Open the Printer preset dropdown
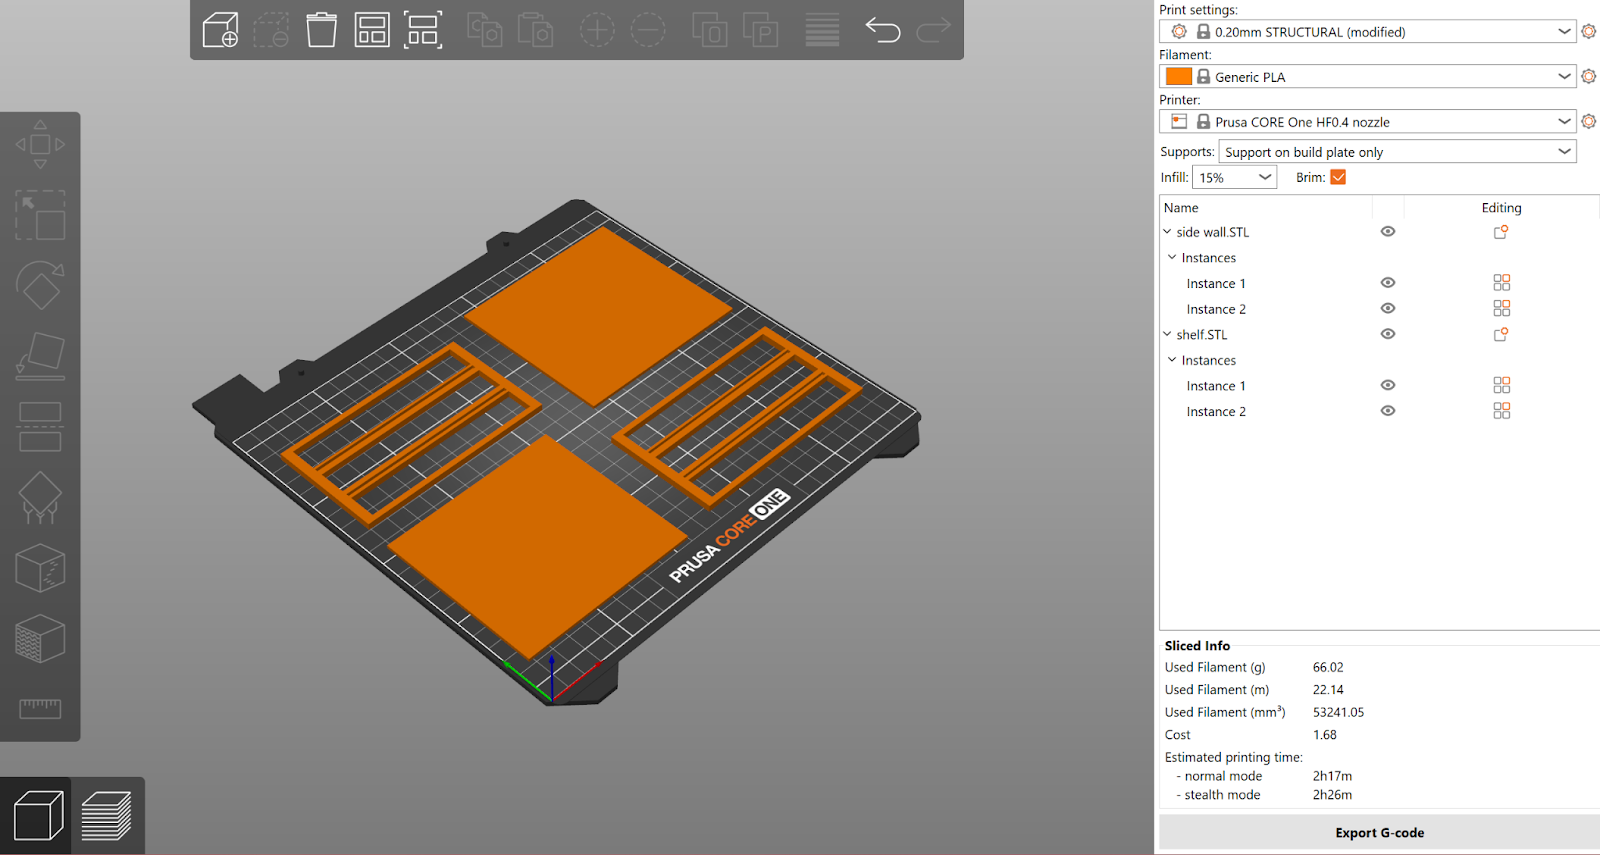 point(1368,122)
